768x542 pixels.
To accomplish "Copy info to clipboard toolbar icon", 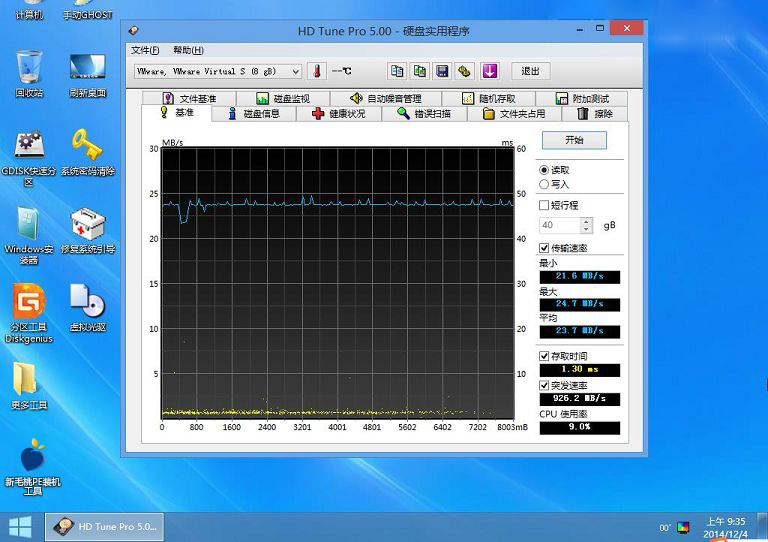I will point(397,71).
